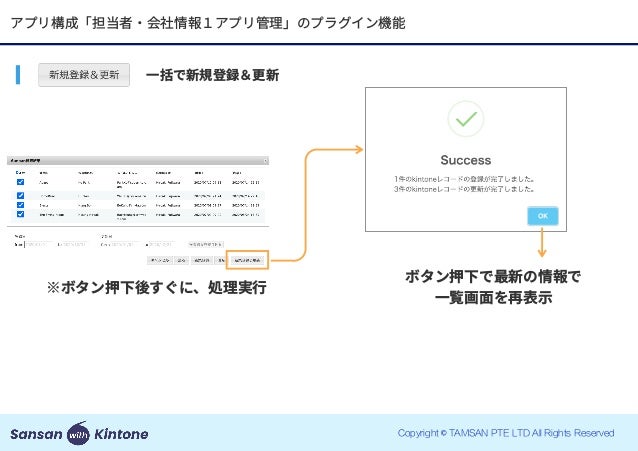Image resolution: width=638 pixels, height=451 pixels.
Task: Click the note "※ボタン押下後すぐに、処理実行"
Action: [157, 287]
